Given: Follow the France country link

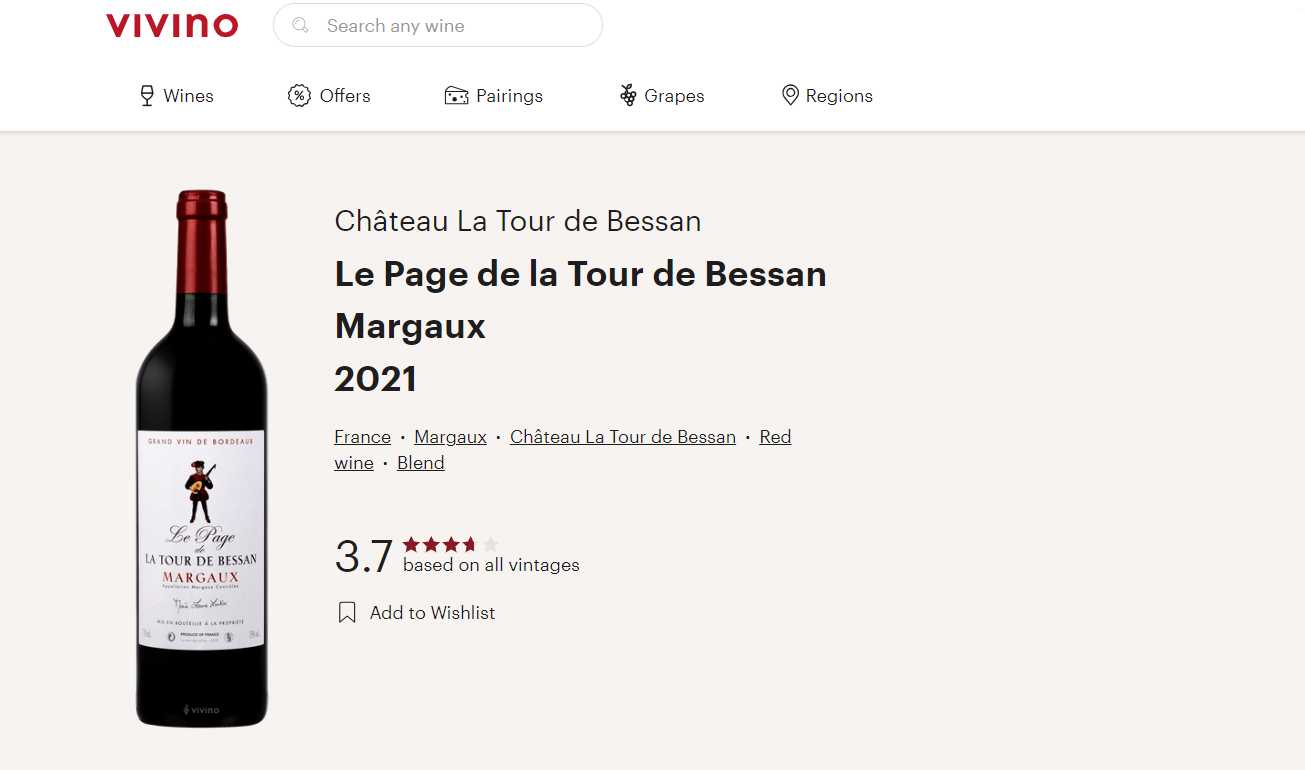Looking at the screenshot, I should (362, 437).
